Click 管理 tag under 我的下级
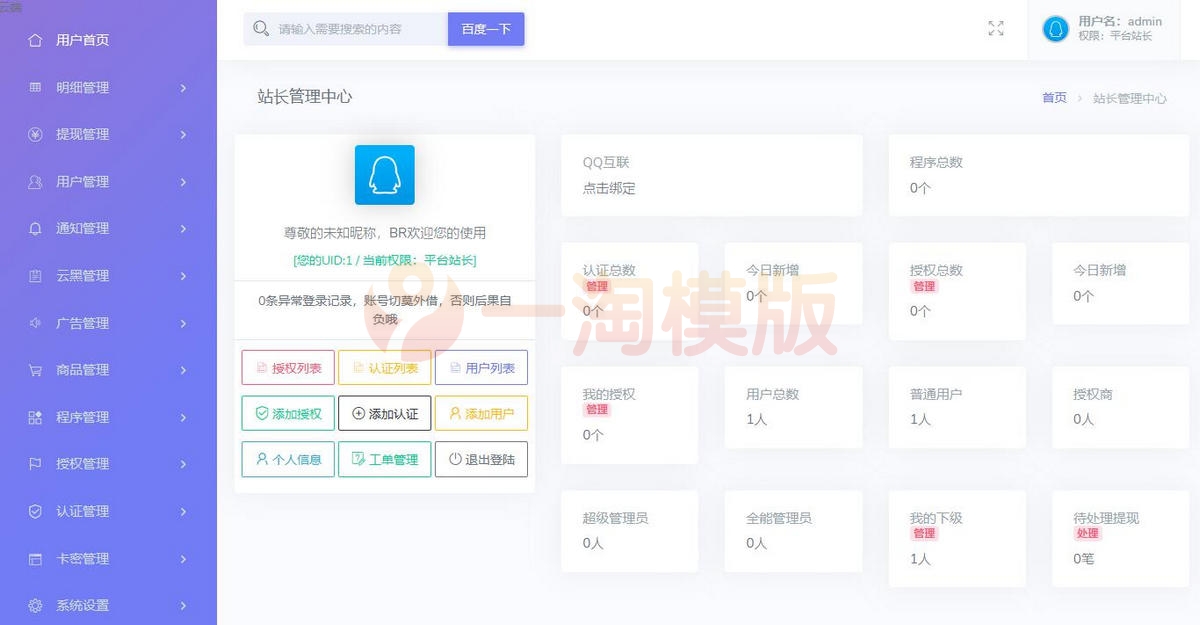Viewport: 1200px width, 625px height. (x=923, y=534)
